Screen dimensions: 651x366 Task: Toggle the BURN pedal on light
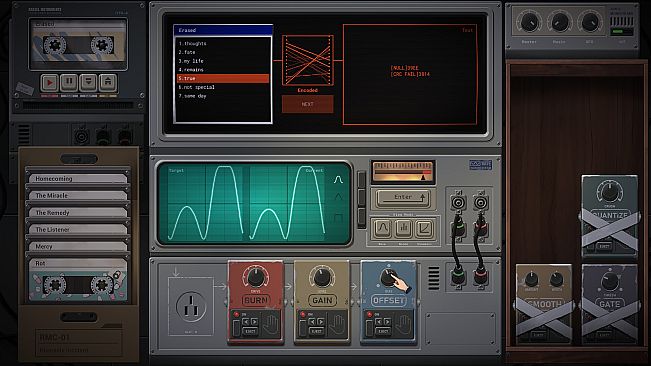(236, 315)
